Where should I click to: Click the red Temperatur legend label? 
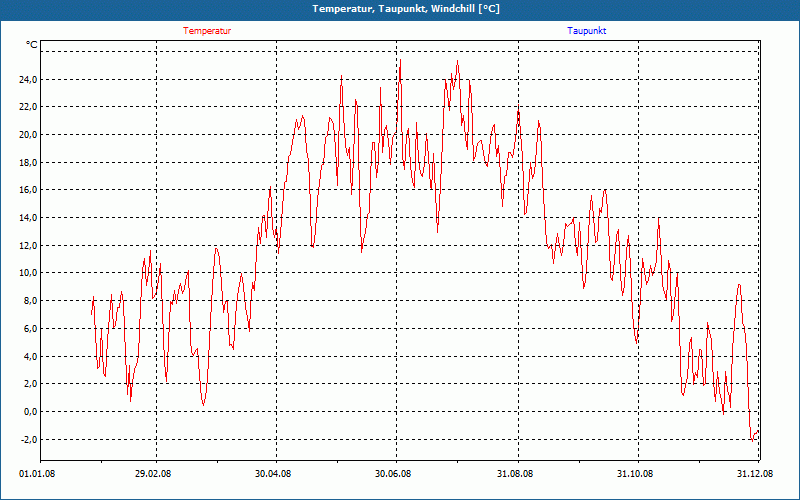pos(207,31)
